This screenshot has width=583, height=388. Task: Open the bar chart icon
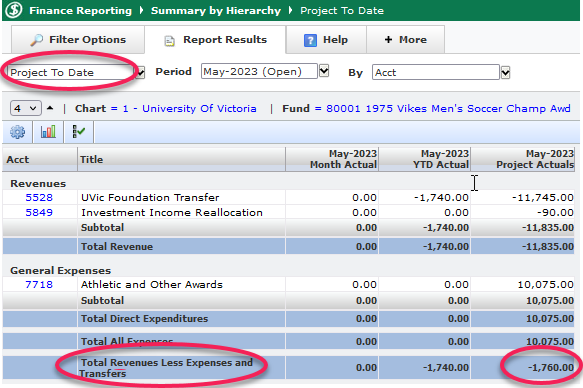click(x=48, y=132)
